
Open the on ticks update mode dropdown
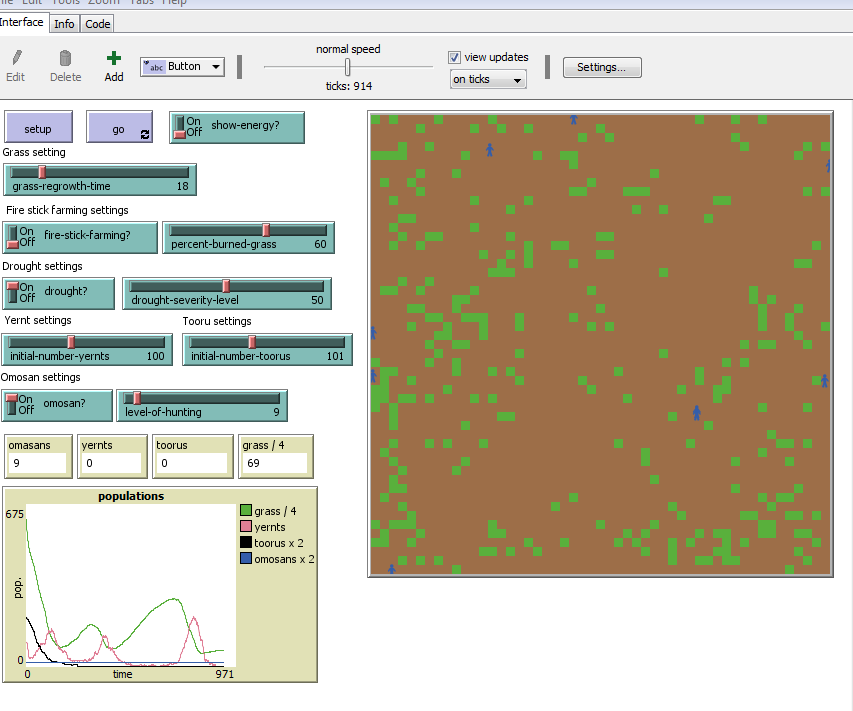488,79
